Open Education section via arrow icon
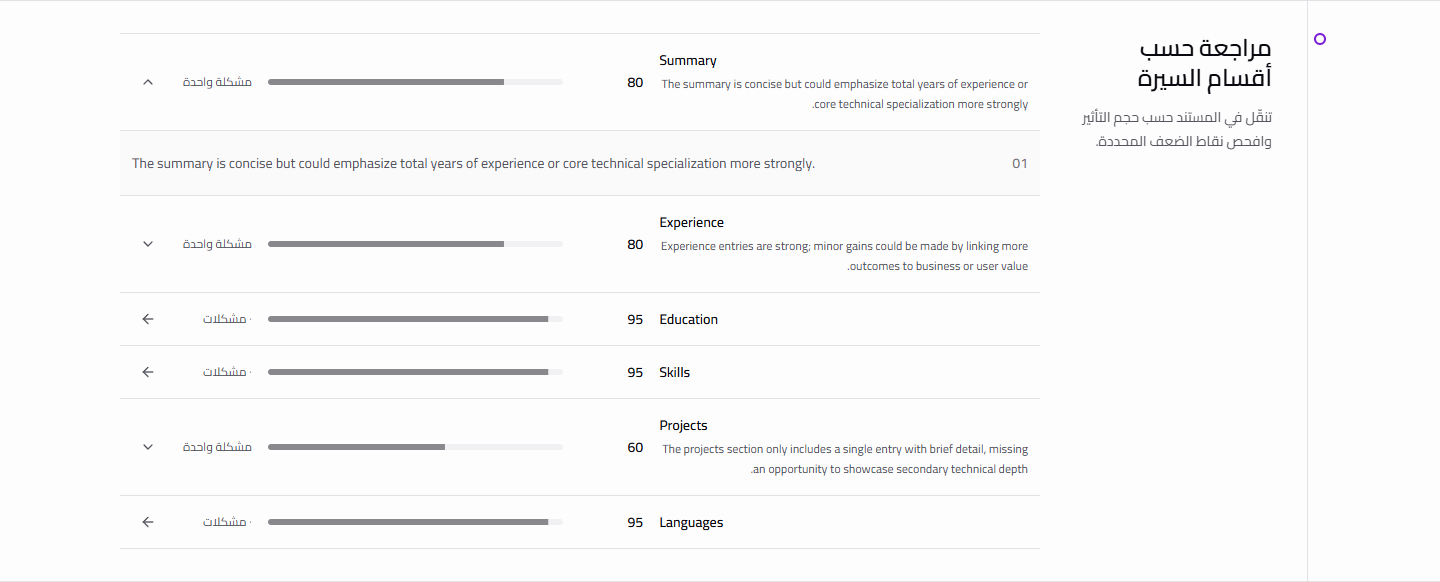1440x582 pixels. coord(148,319)
